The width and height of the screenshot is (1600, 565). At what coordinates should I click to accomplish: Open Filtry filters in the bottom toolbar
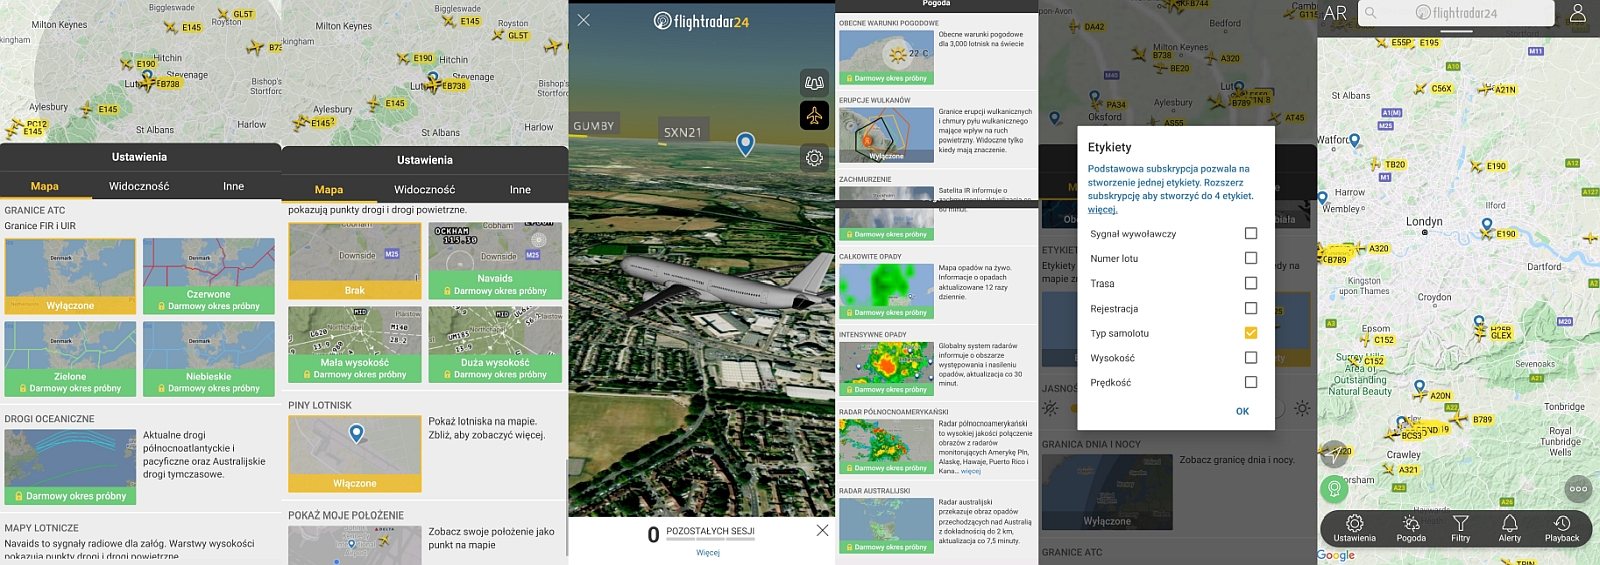tap(1461, 529)
